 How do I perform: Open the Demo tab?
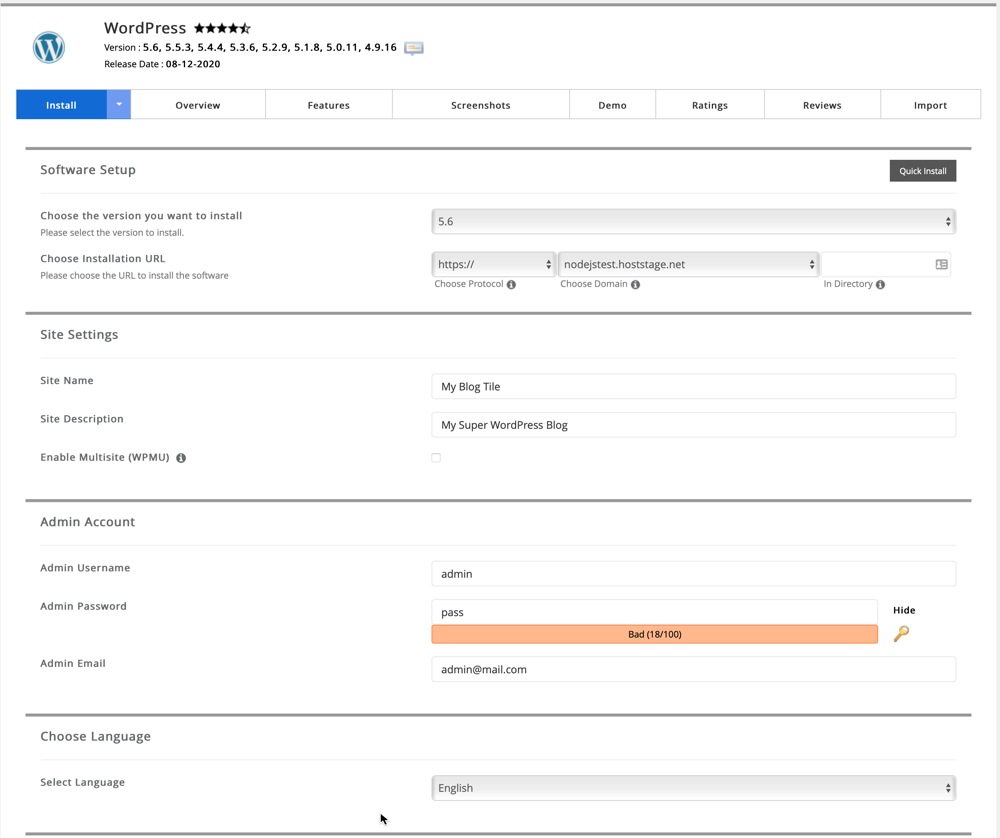pos(612,105)
